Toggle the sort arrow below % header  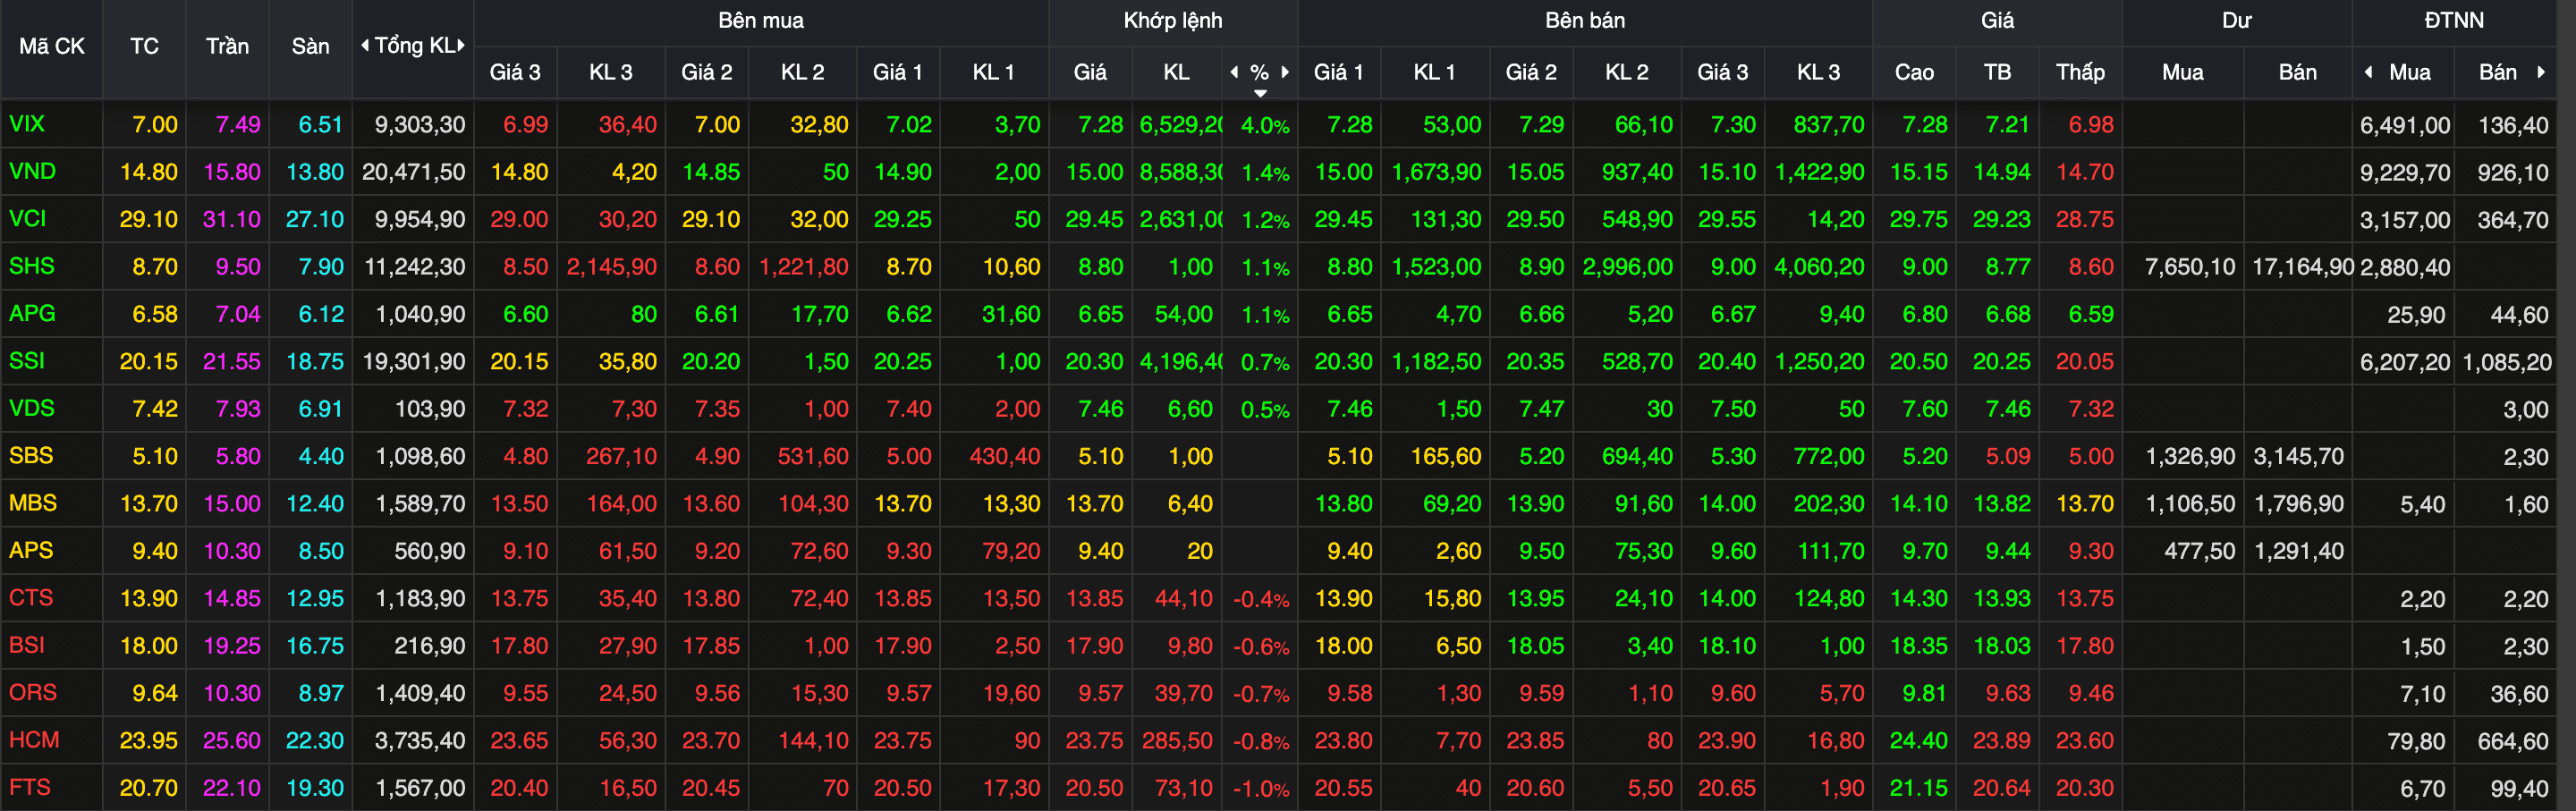click(1260, 93)
